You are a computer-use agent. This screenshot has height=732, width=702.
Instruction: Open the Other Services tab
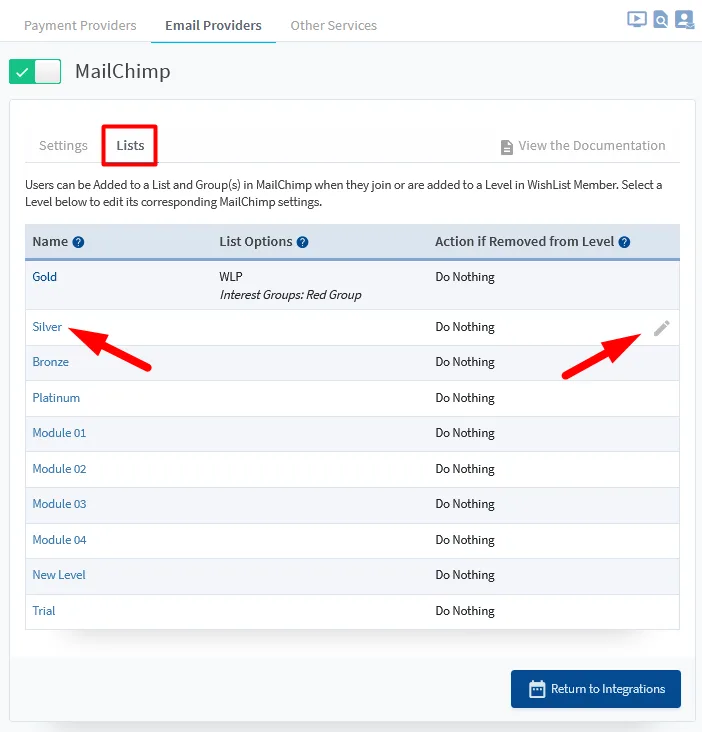tap(334, 25)
